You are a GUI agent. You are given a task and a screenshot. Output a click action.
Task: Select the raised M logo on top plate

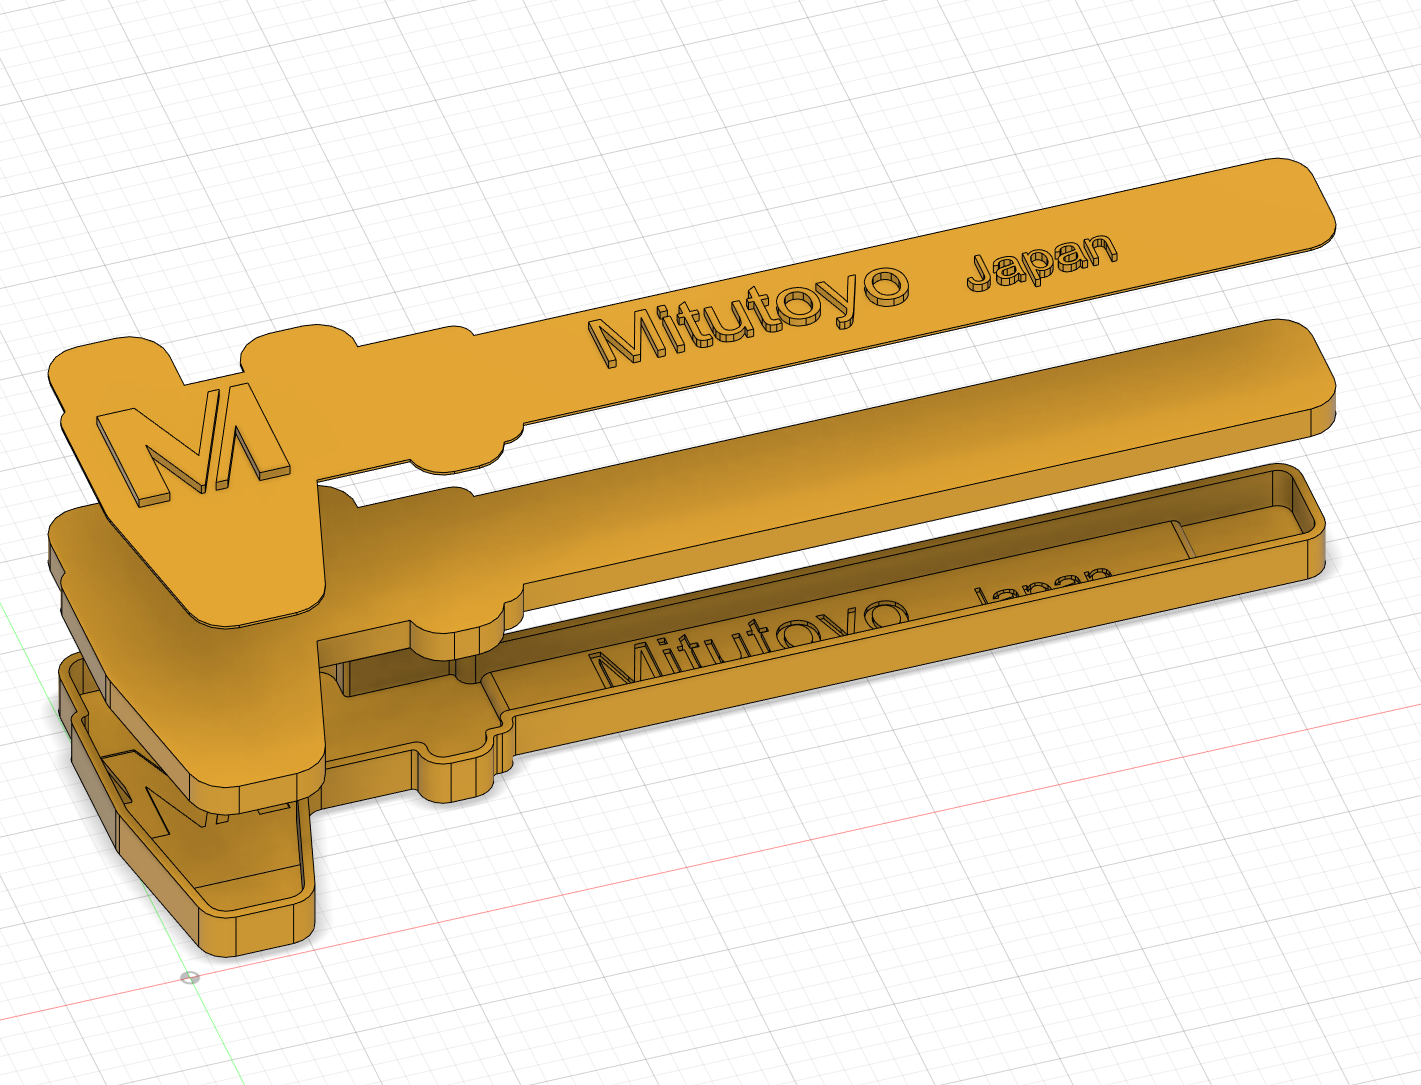(x=192, y=452)
